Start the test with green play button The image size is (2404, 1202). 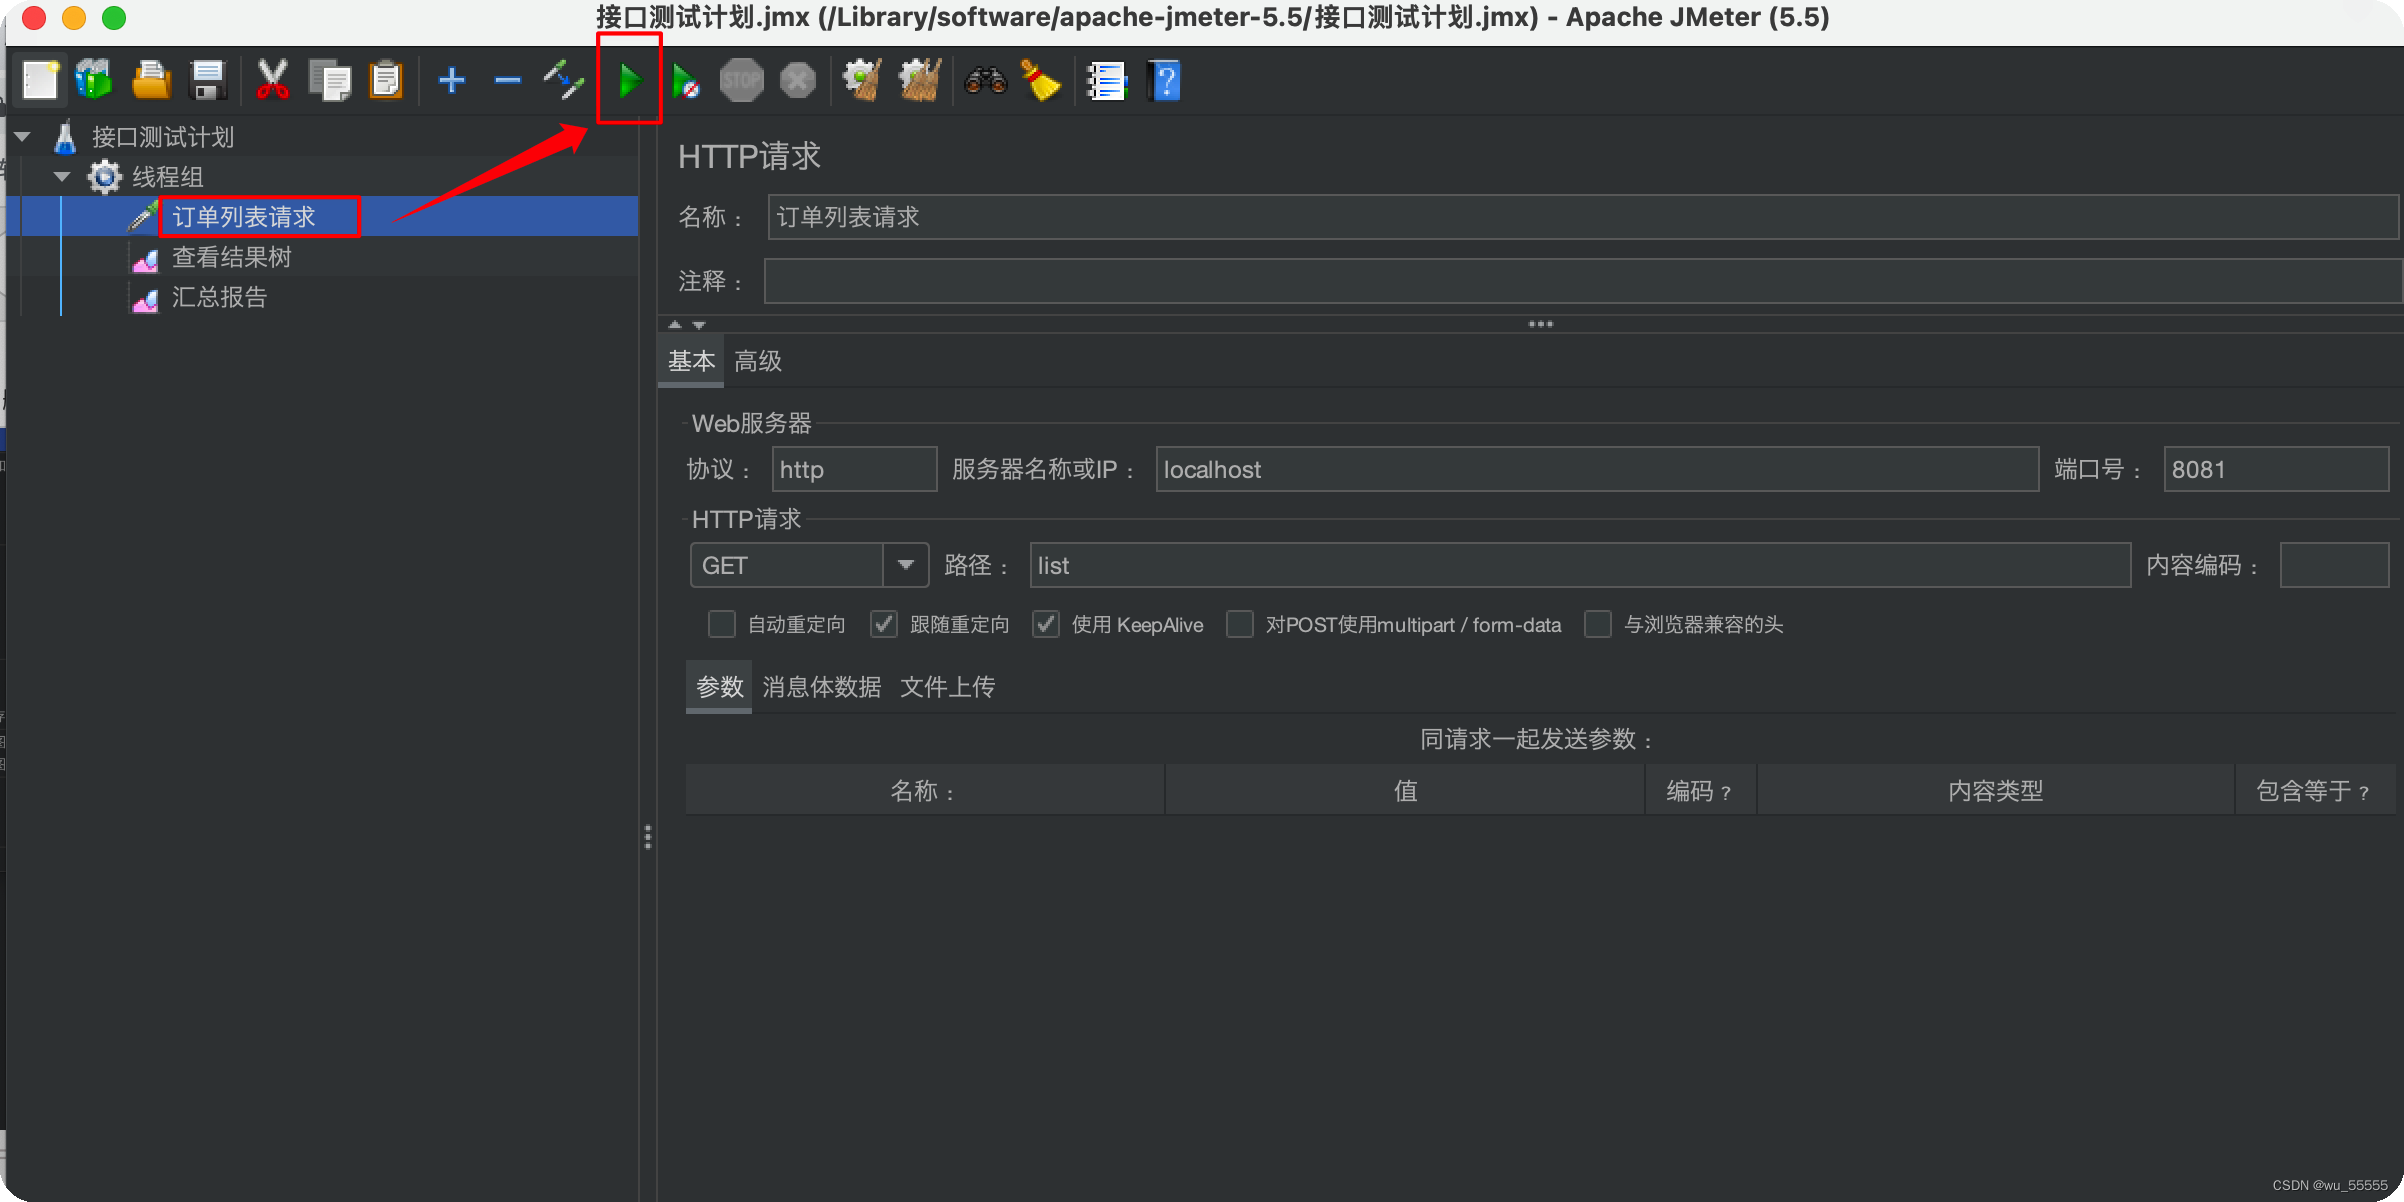[x=629, y=80]
